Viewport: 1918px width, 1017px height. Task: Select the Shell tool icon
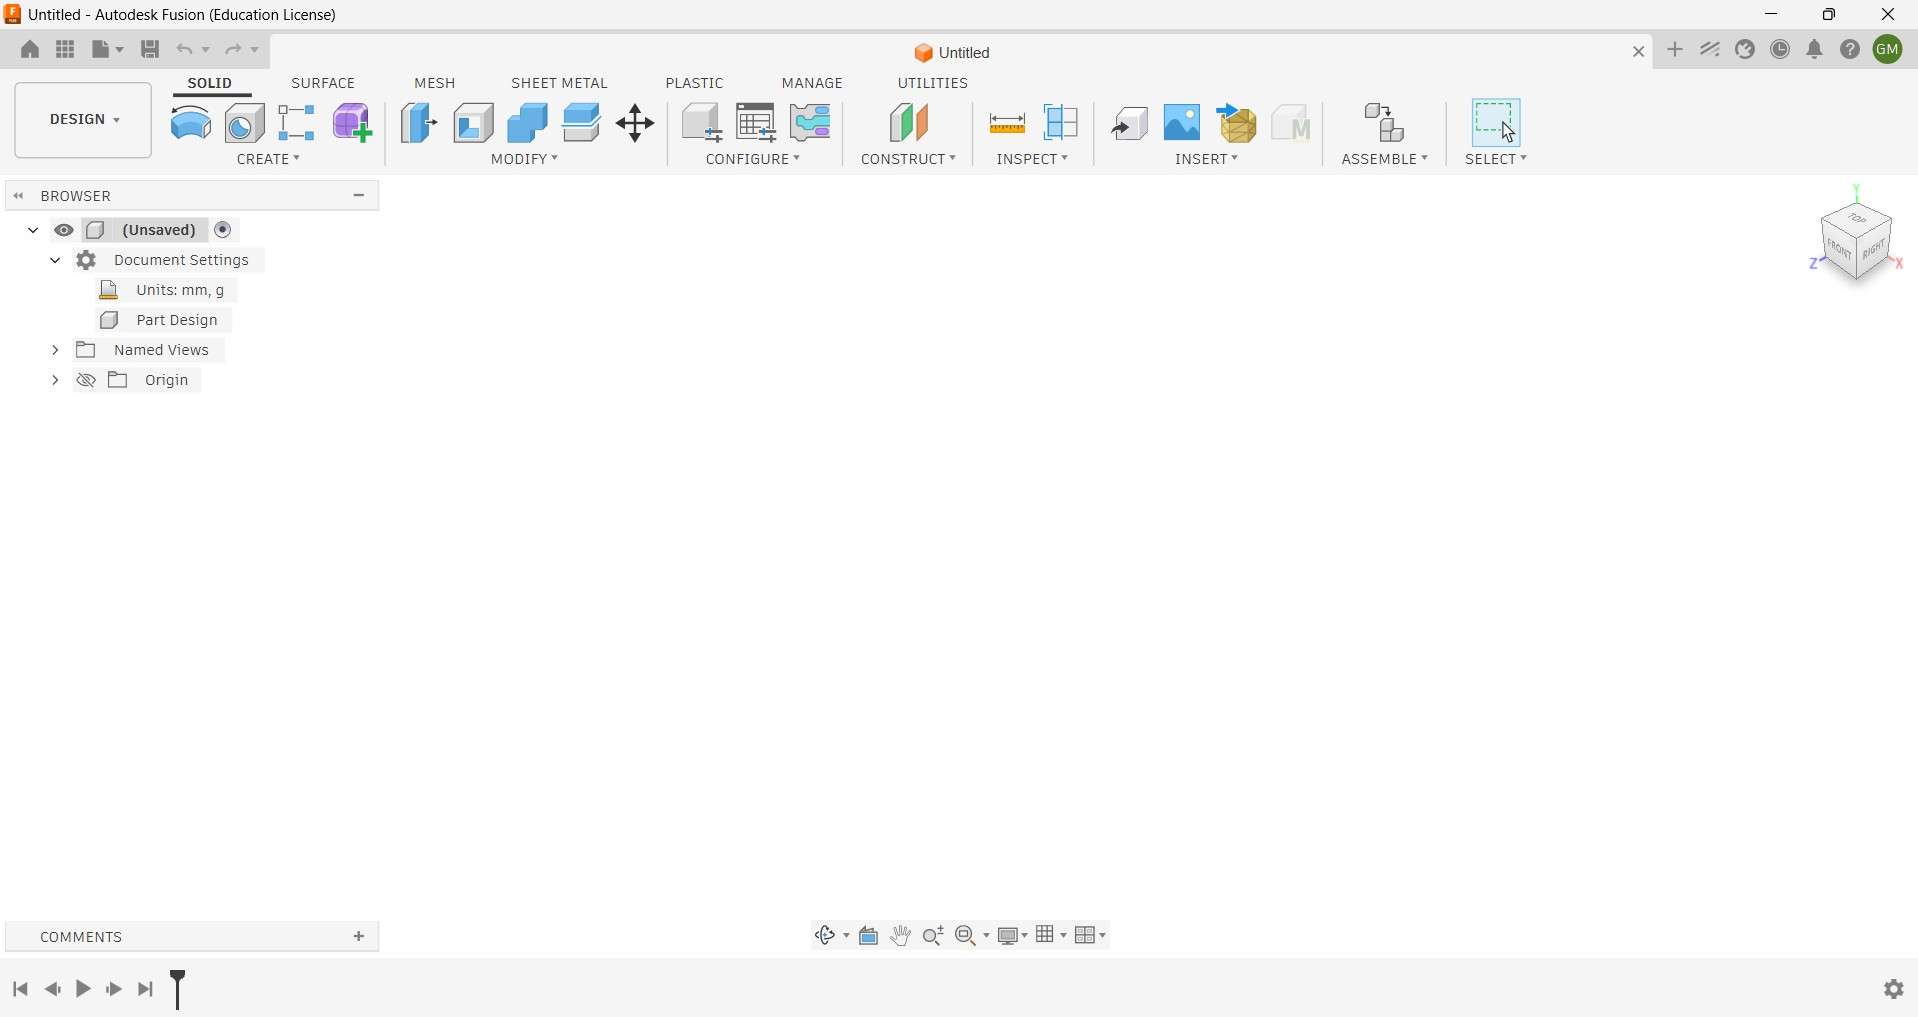(x=474, y=123)
